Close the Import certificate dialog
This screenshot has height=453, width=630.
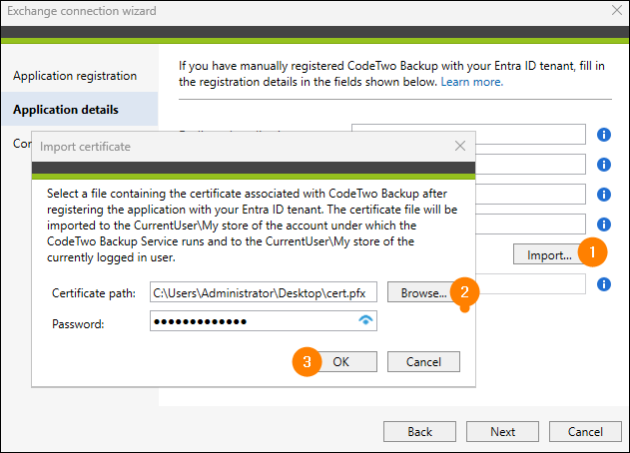(460, 146)
